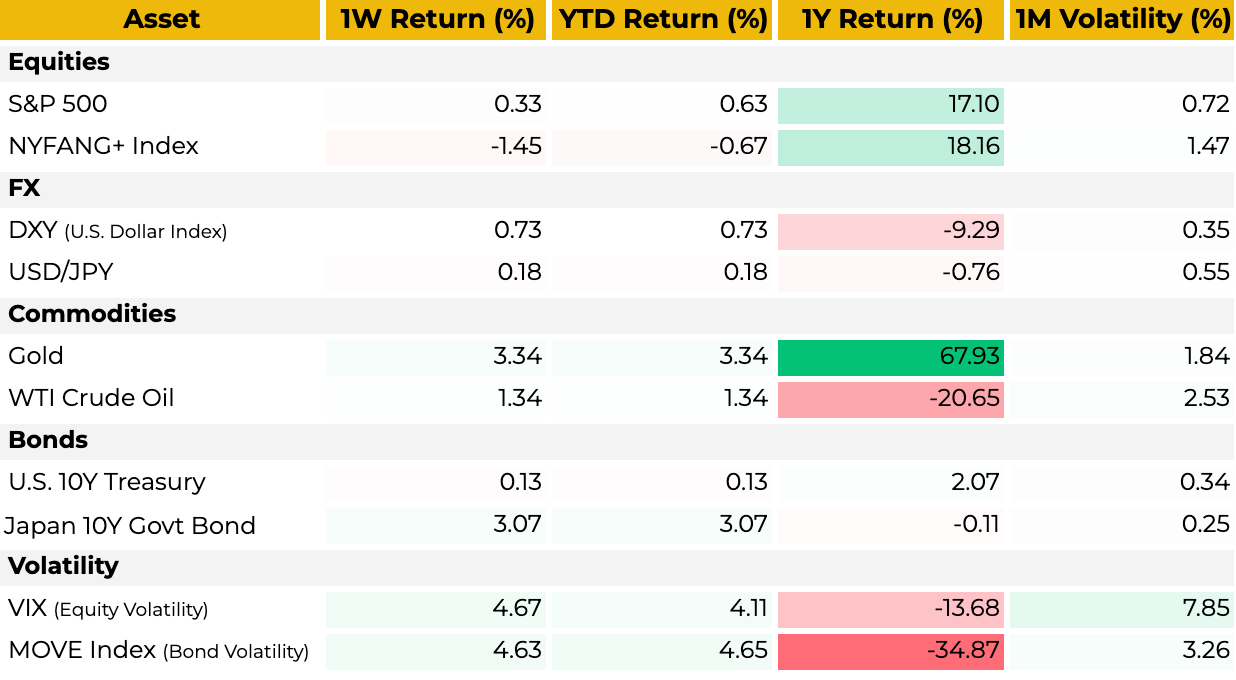Select the S&P 500 row label
This screenshot has width=1236, height=680.
(58, 104)
